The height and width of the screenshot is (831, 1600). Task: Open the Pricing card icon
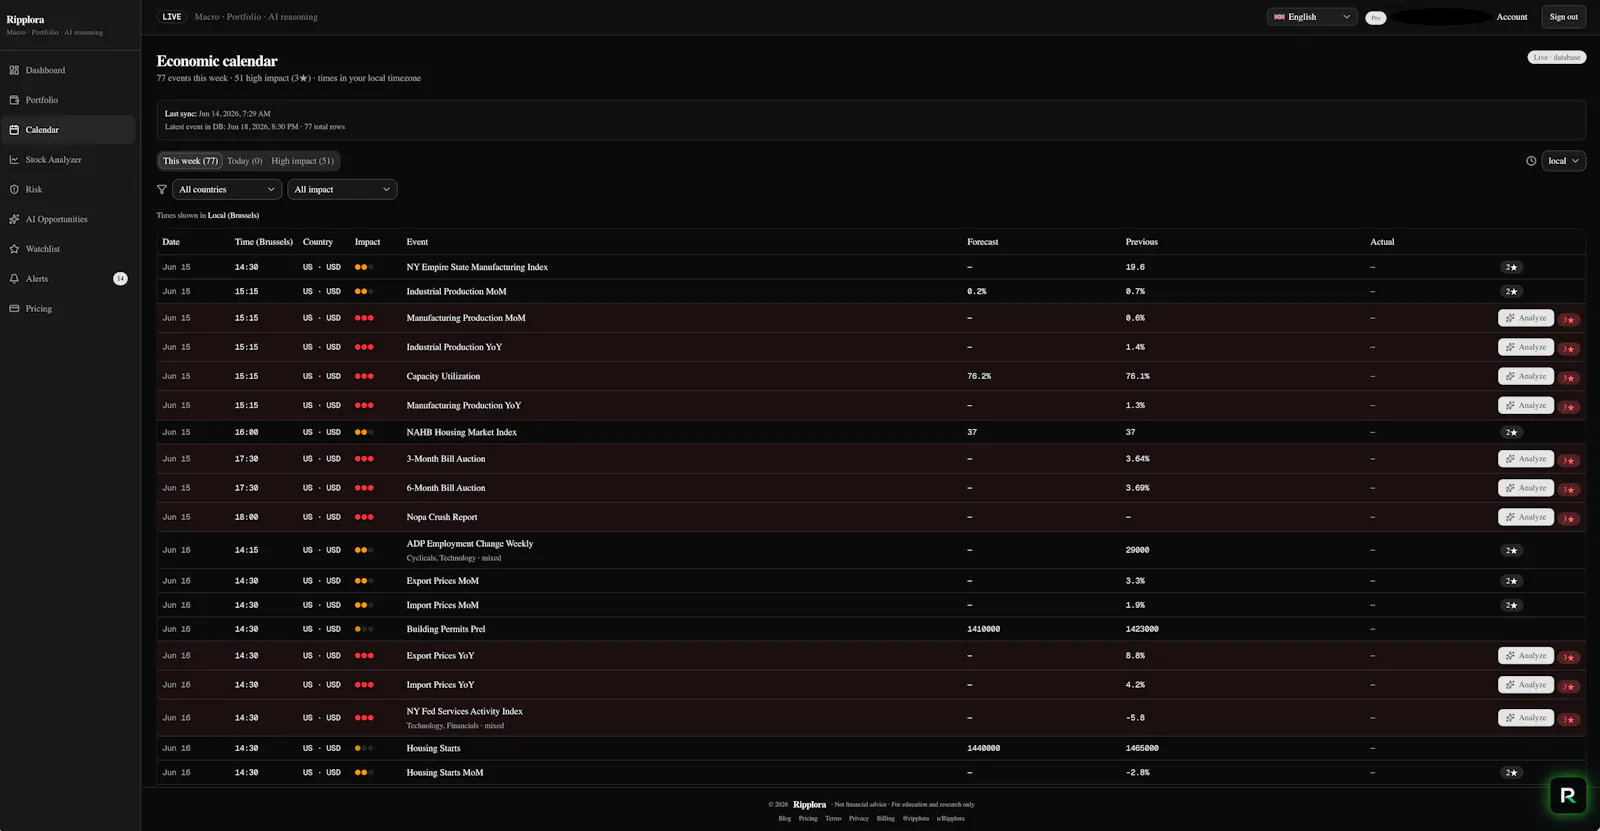pos(14,308)
